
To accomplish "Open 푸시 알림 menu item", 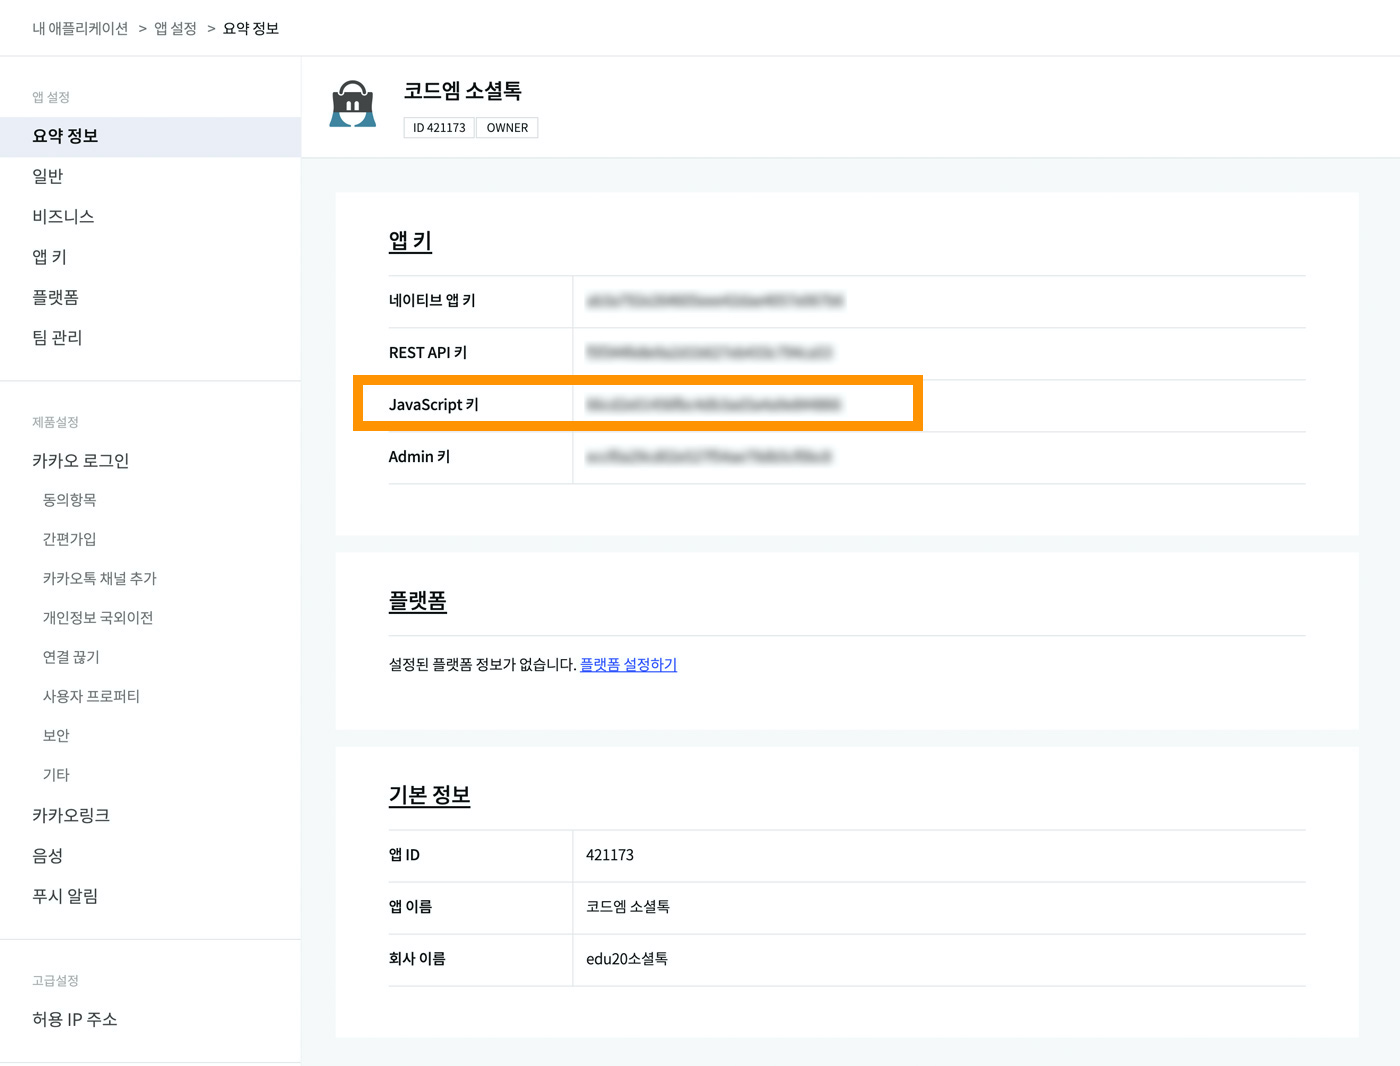I will click(x=65, y=896).
